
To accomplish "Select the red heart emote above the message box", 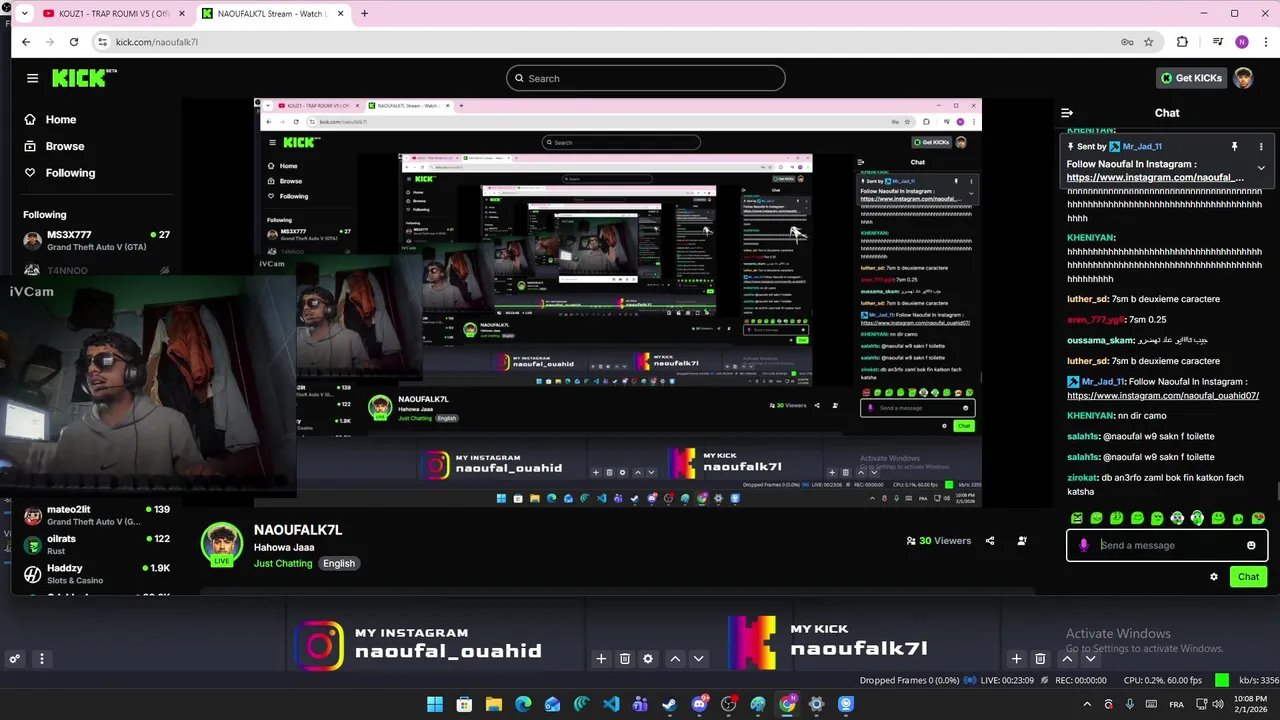I will [1258, 518].
